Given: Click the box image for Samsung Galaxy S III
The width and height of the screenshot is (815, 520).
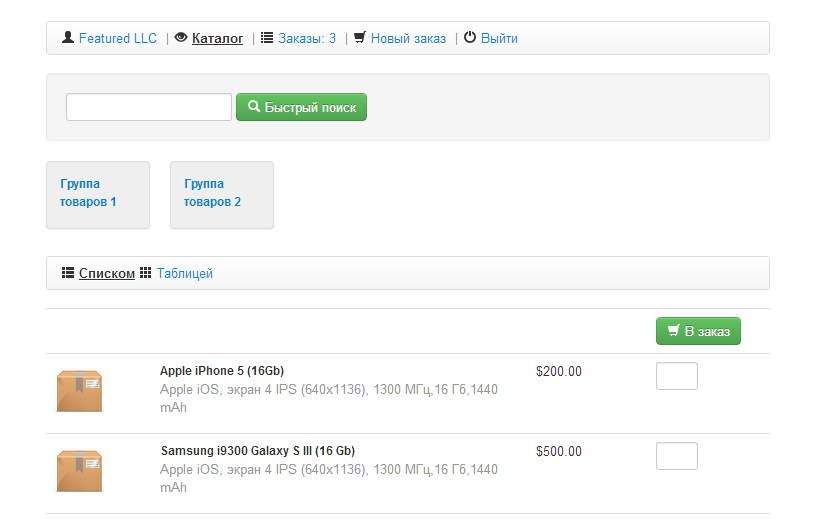Looking at the screenshot, I should pos(80,470).
